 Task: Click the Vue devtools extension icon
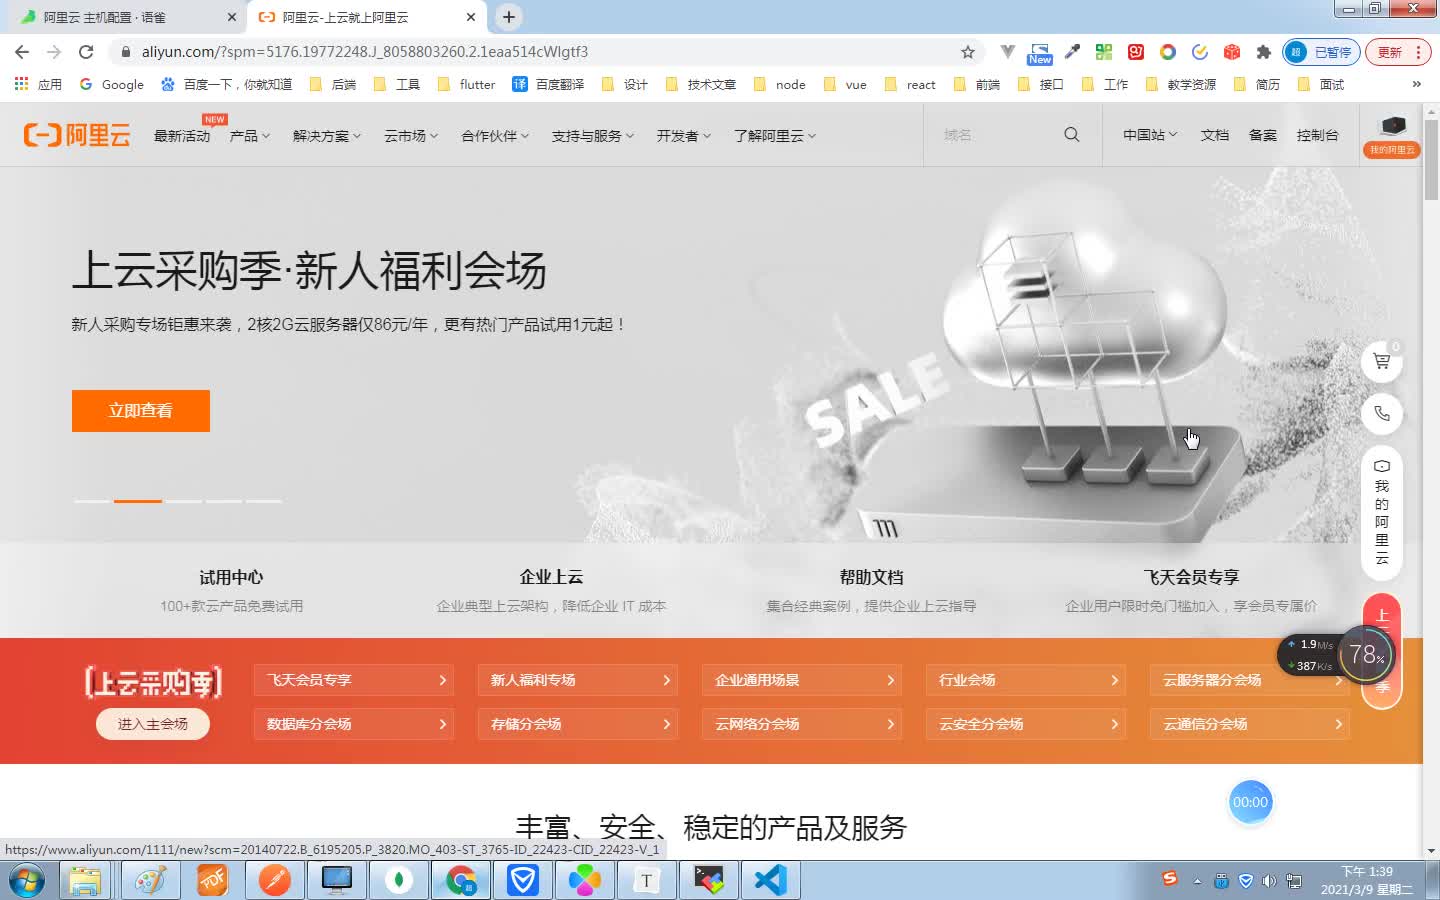tap(1007, 52)
